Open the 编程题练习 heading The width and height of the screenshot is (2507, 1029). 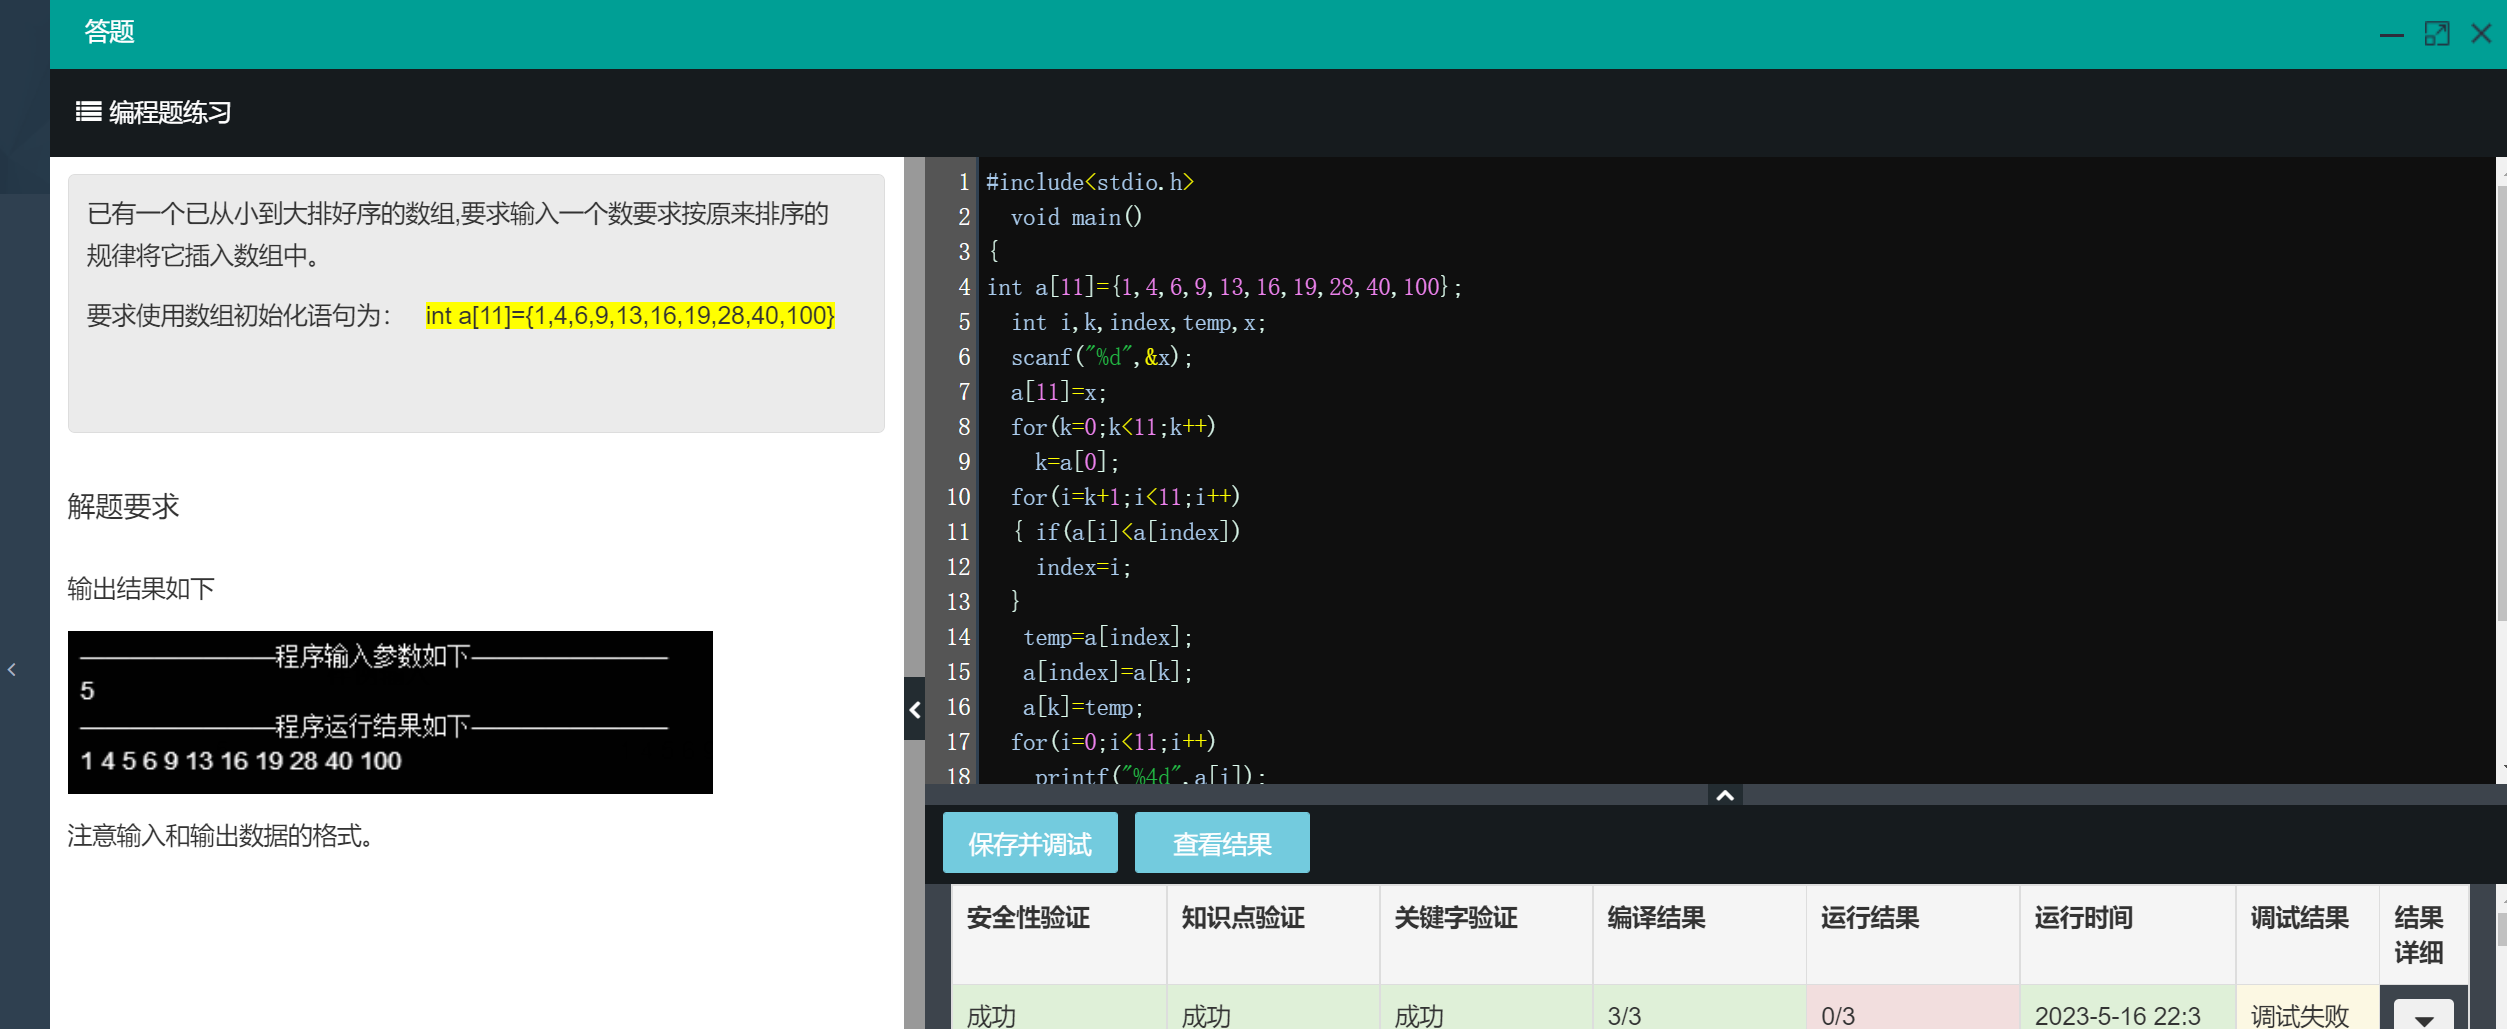click(x=170, y=112)
